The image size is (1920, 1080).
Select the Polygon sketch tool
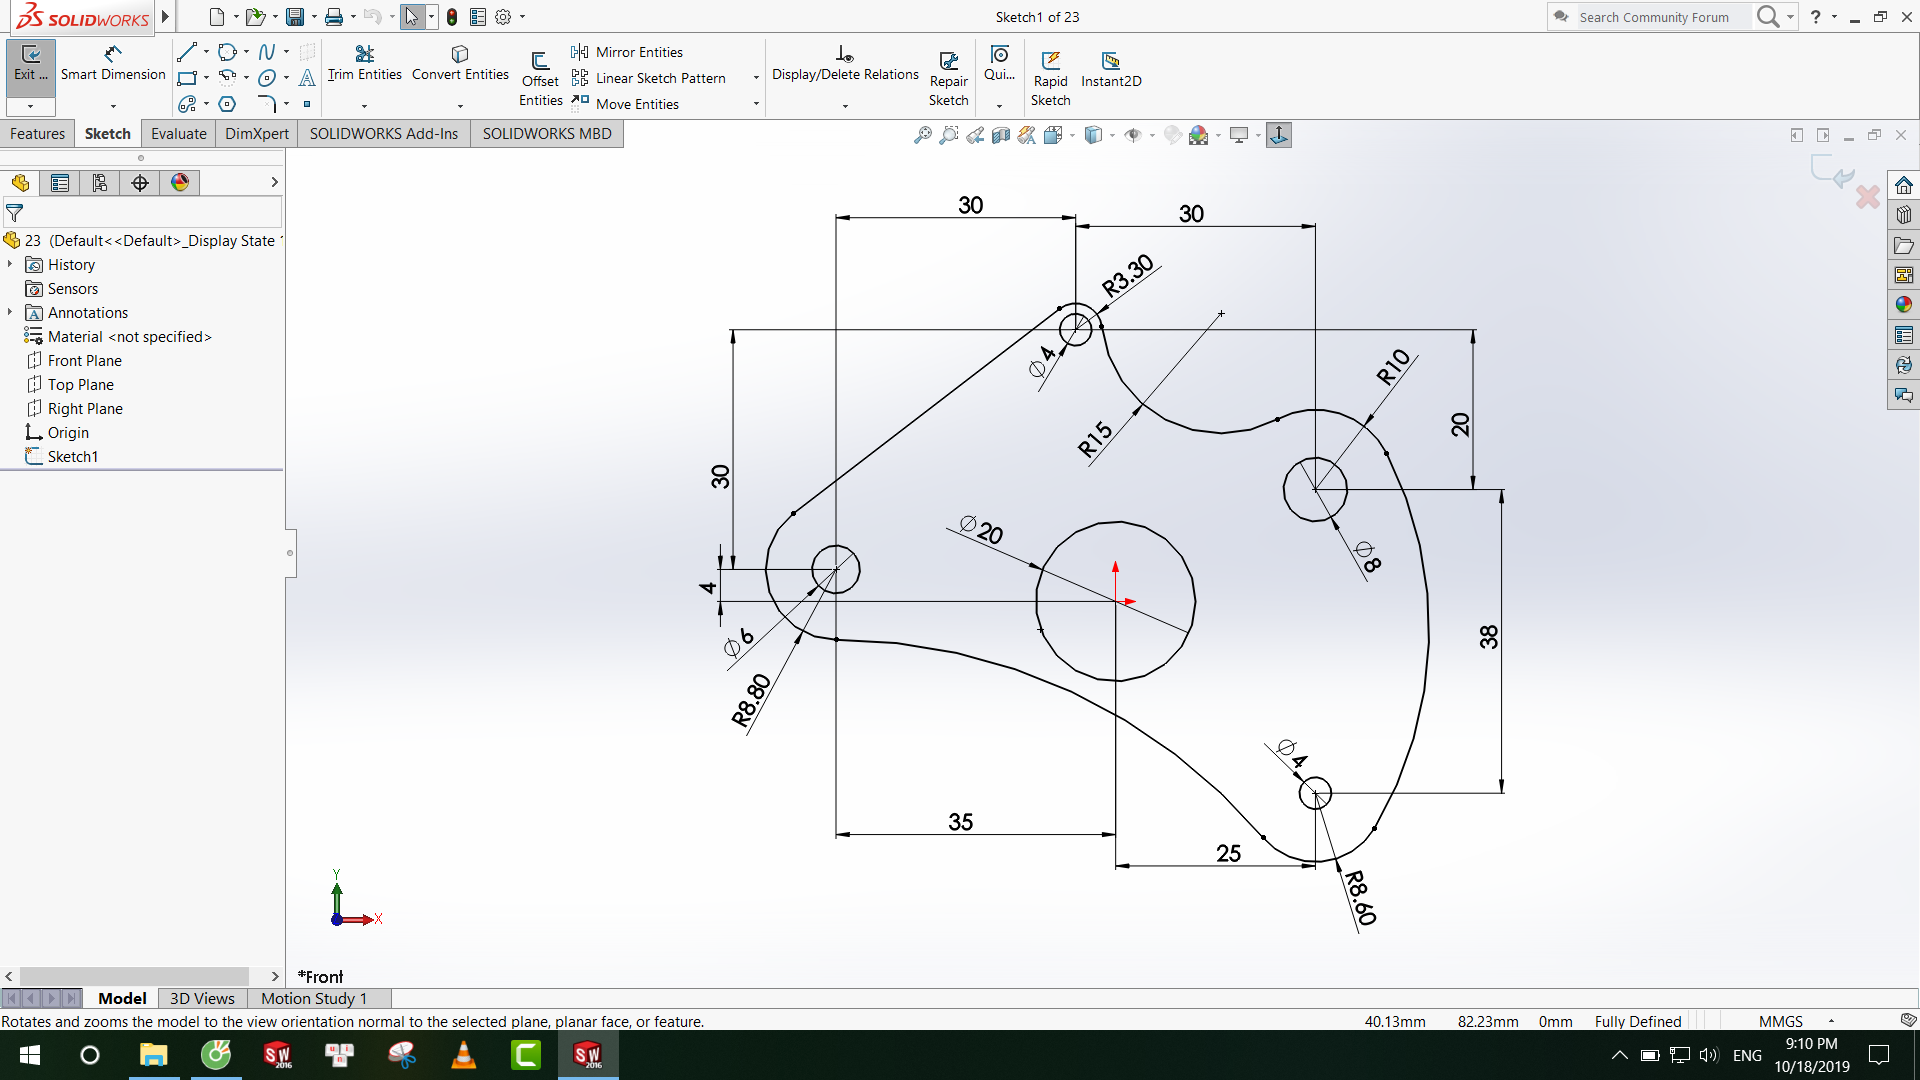(x=227, y=104)
